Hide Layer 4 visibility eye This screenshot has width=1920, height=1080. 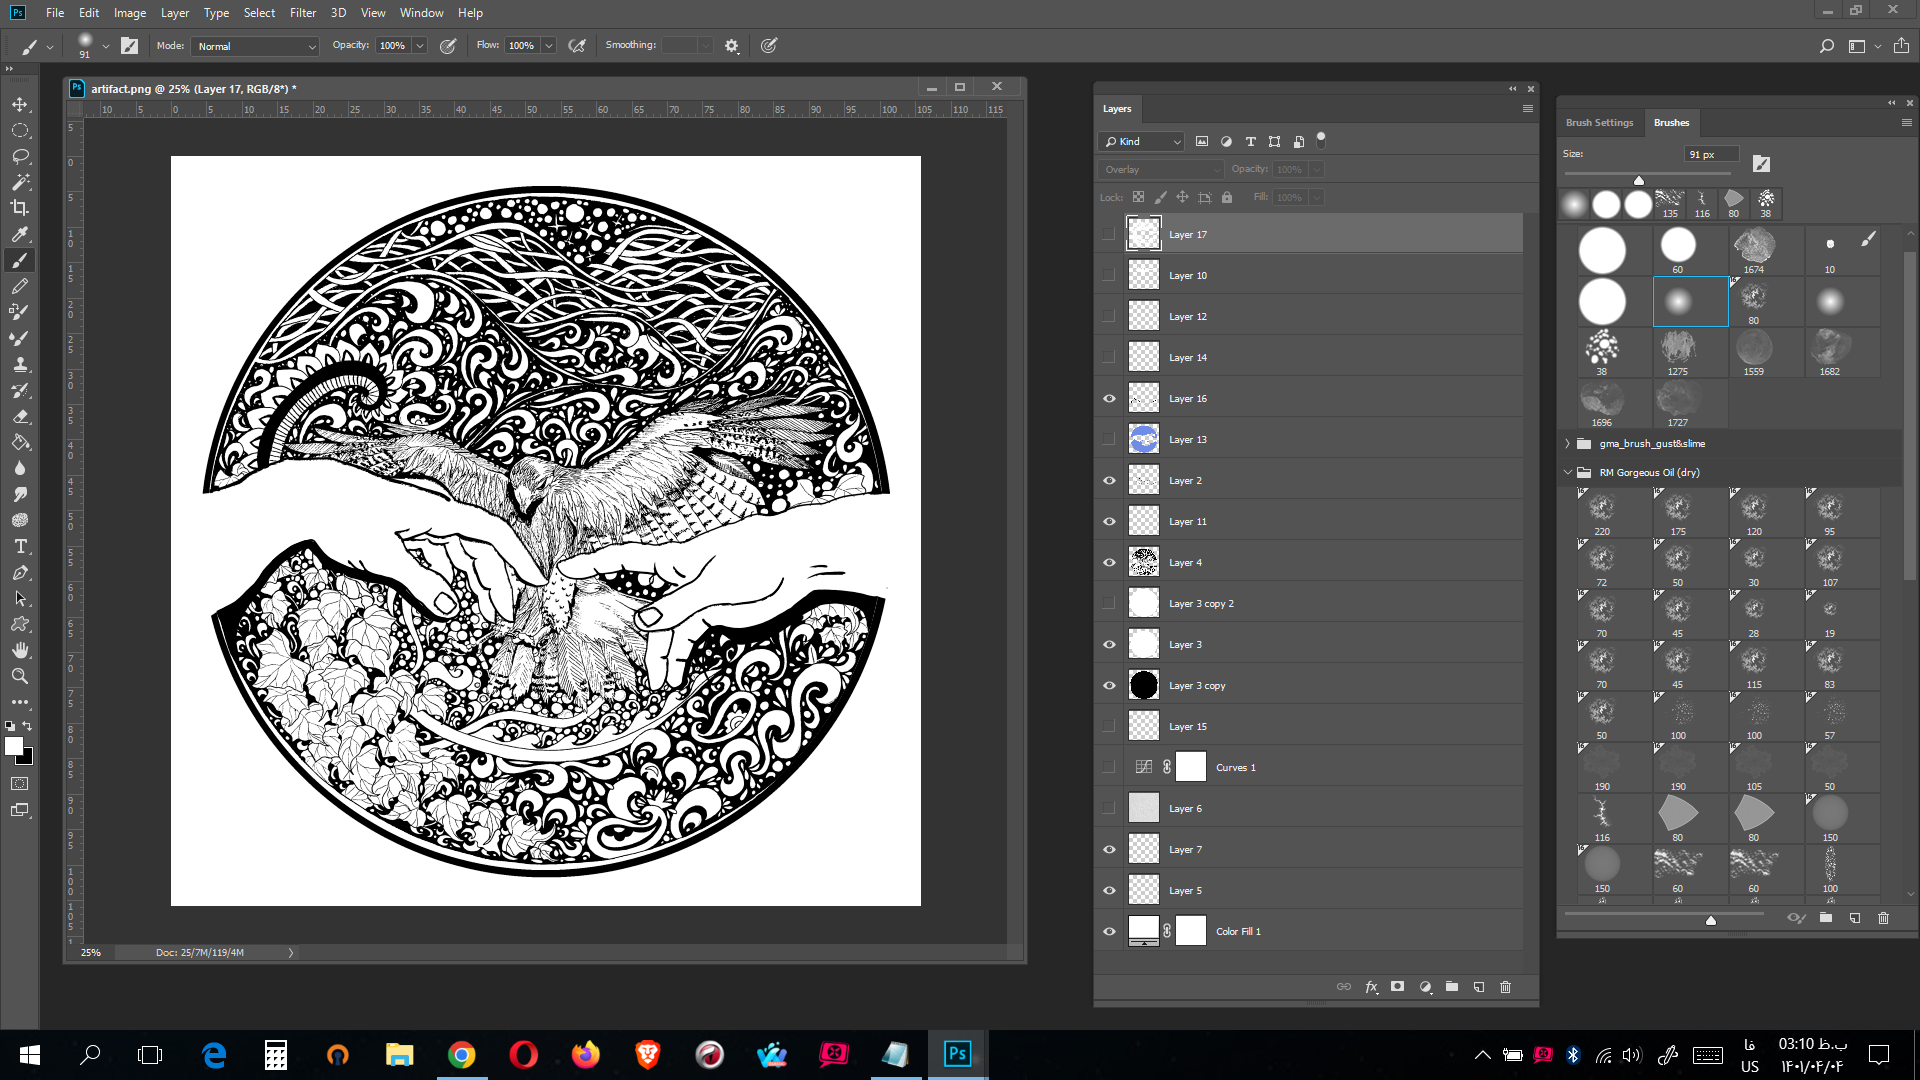point(1109,563)
